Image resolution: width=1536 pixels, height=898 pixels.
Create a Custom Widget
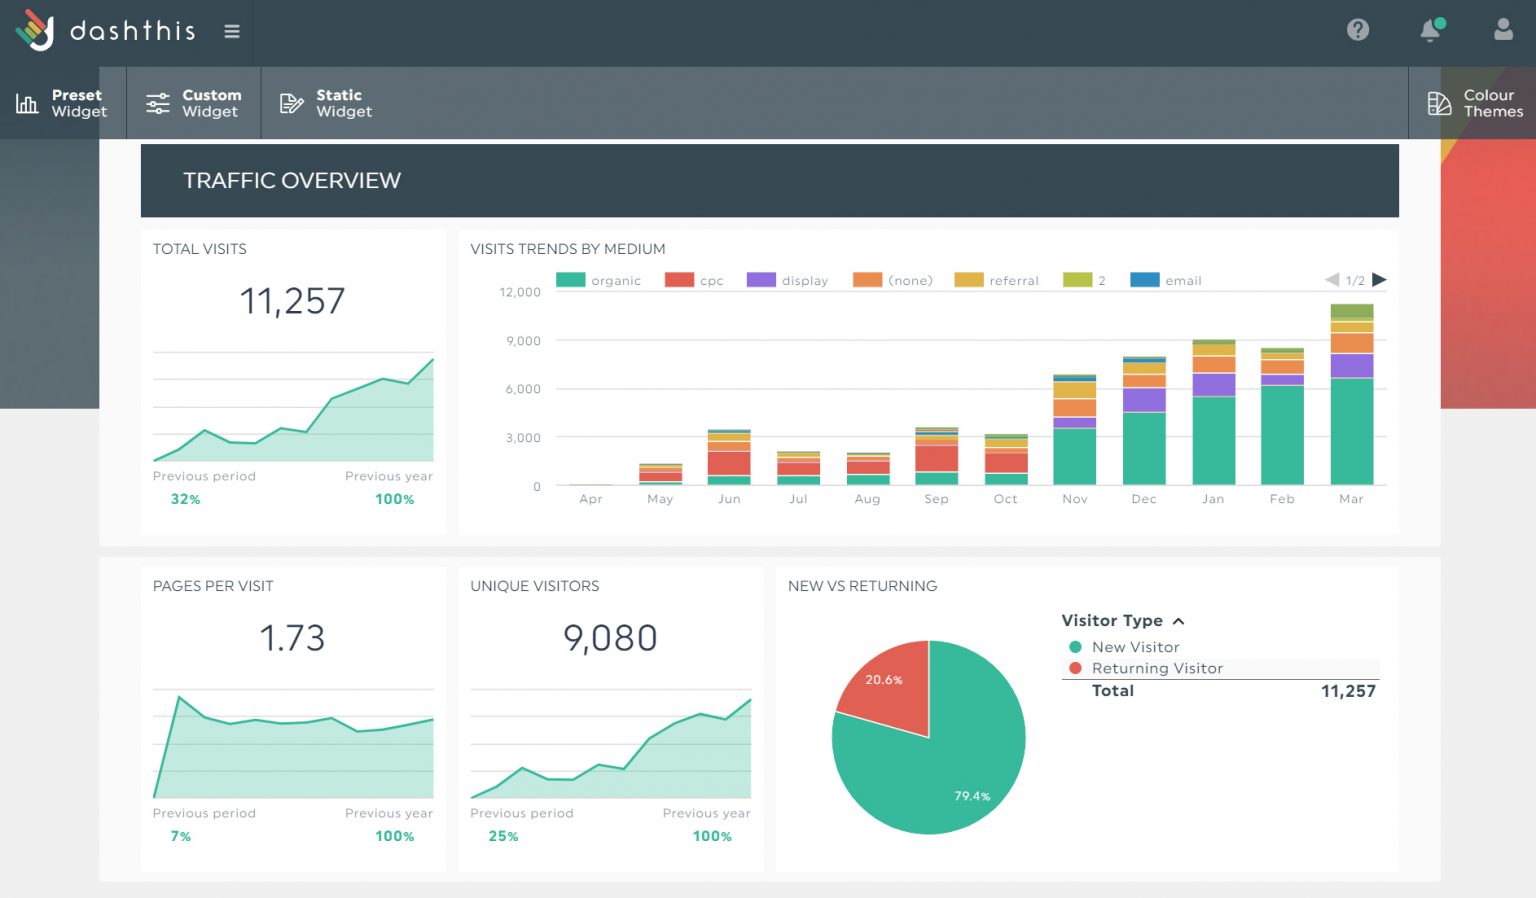click(x=194, y=103)
